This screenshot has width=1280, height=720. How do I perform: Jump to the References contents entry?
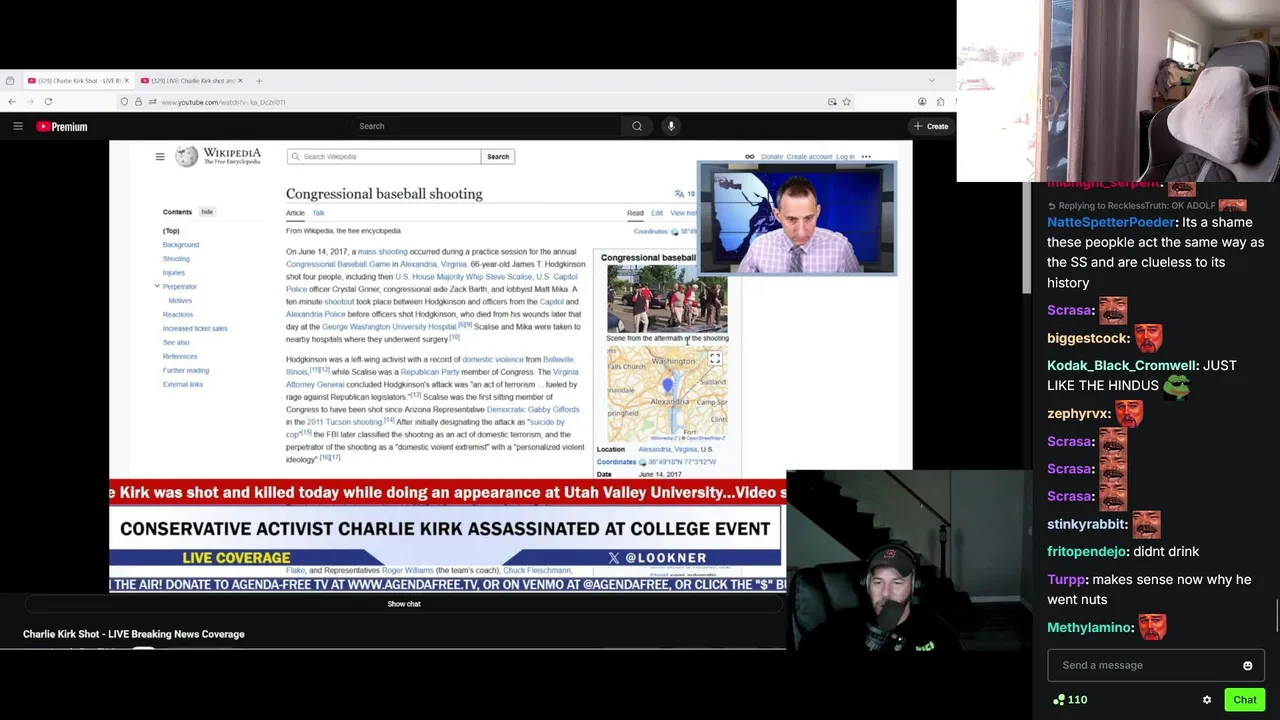[180, 357]
